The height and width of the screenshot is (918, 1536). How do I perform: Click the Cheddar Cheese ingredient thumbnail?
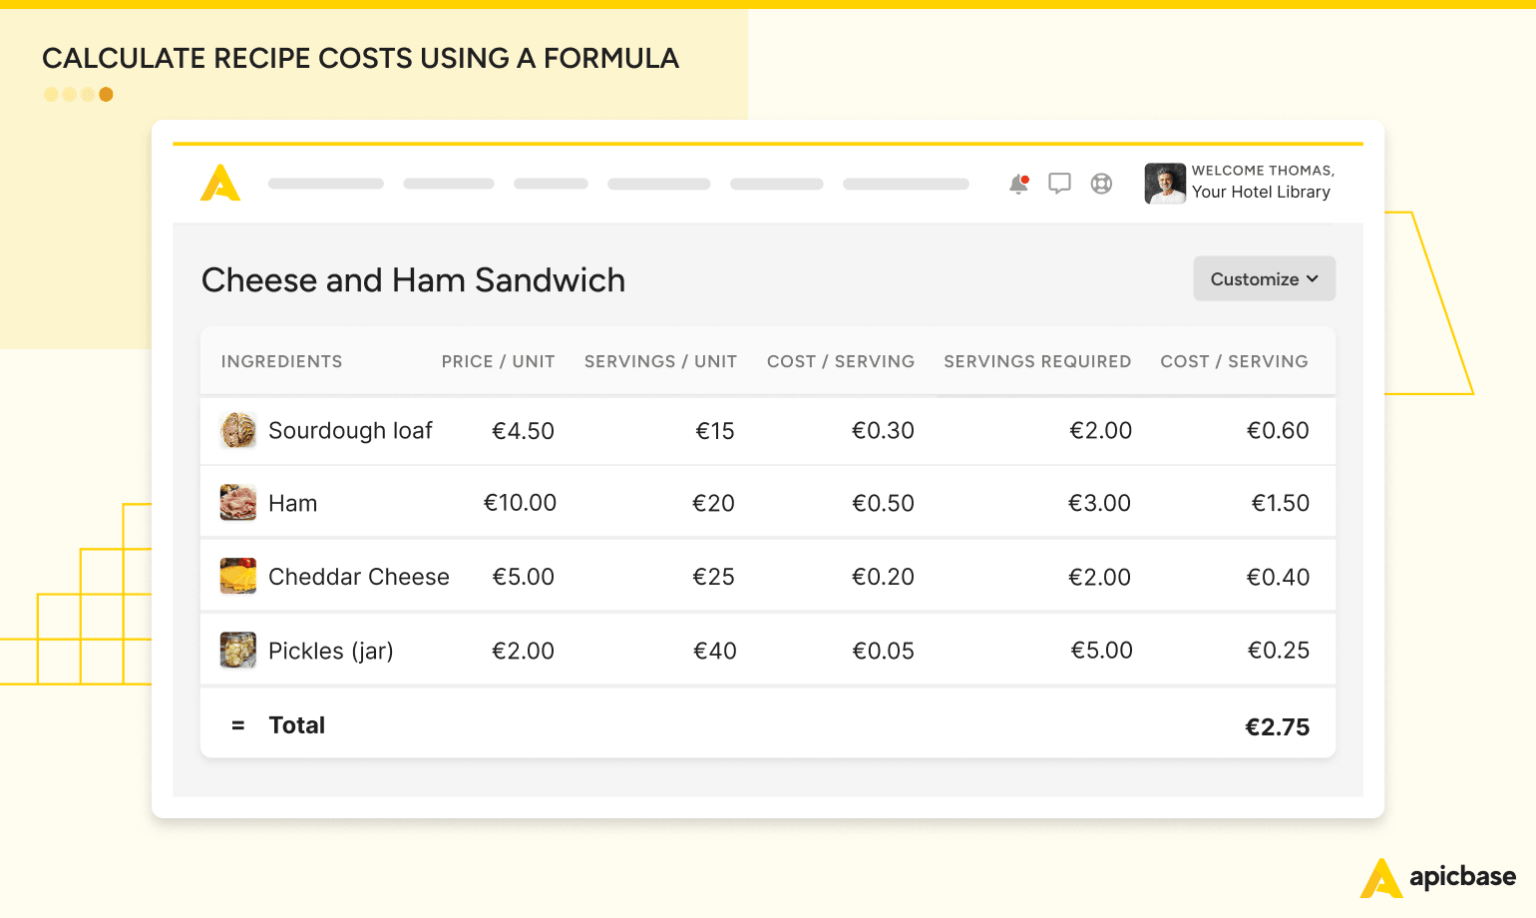pos(237,576)
